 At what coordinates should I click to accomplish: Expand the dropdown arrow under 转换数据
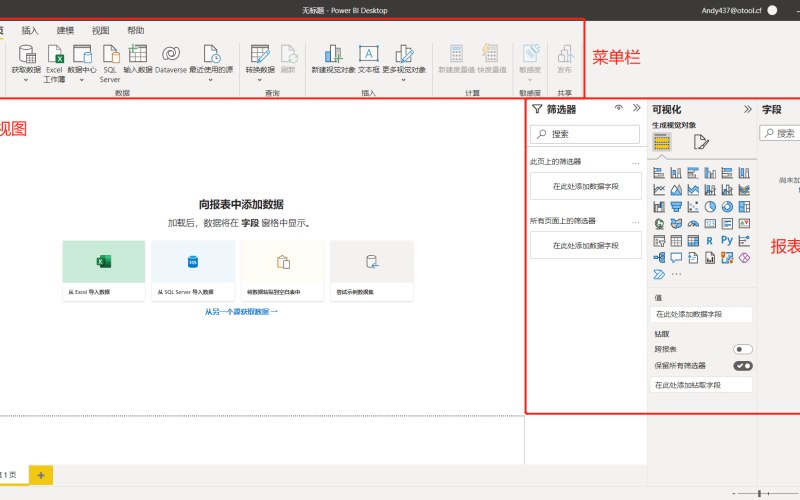click(260, 80)
